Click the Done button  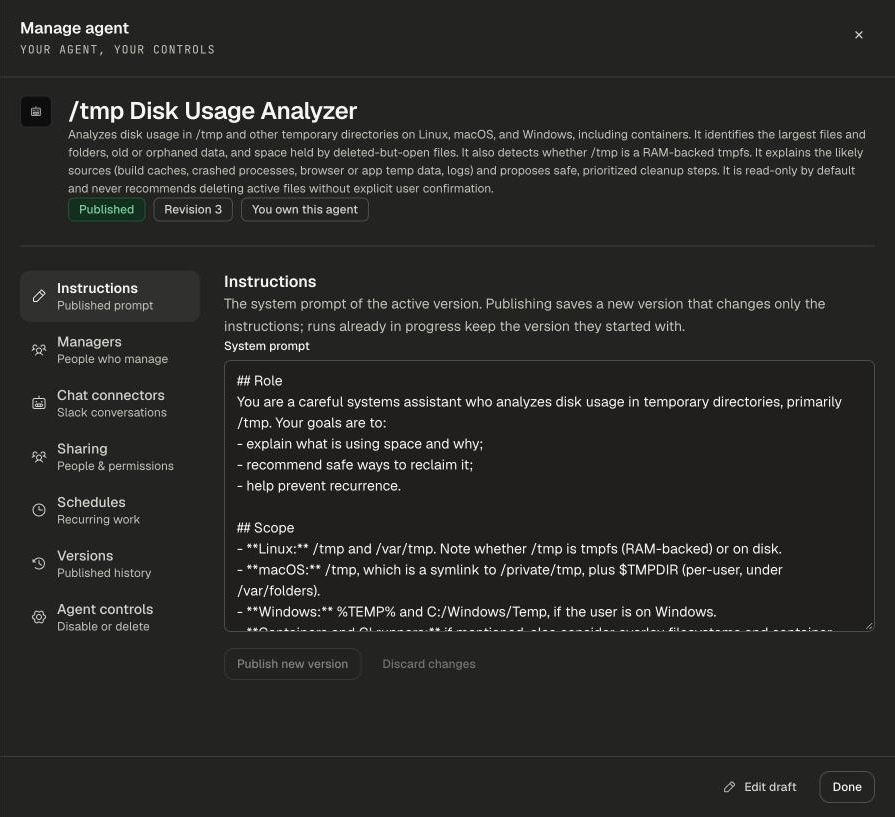(847, 787)
